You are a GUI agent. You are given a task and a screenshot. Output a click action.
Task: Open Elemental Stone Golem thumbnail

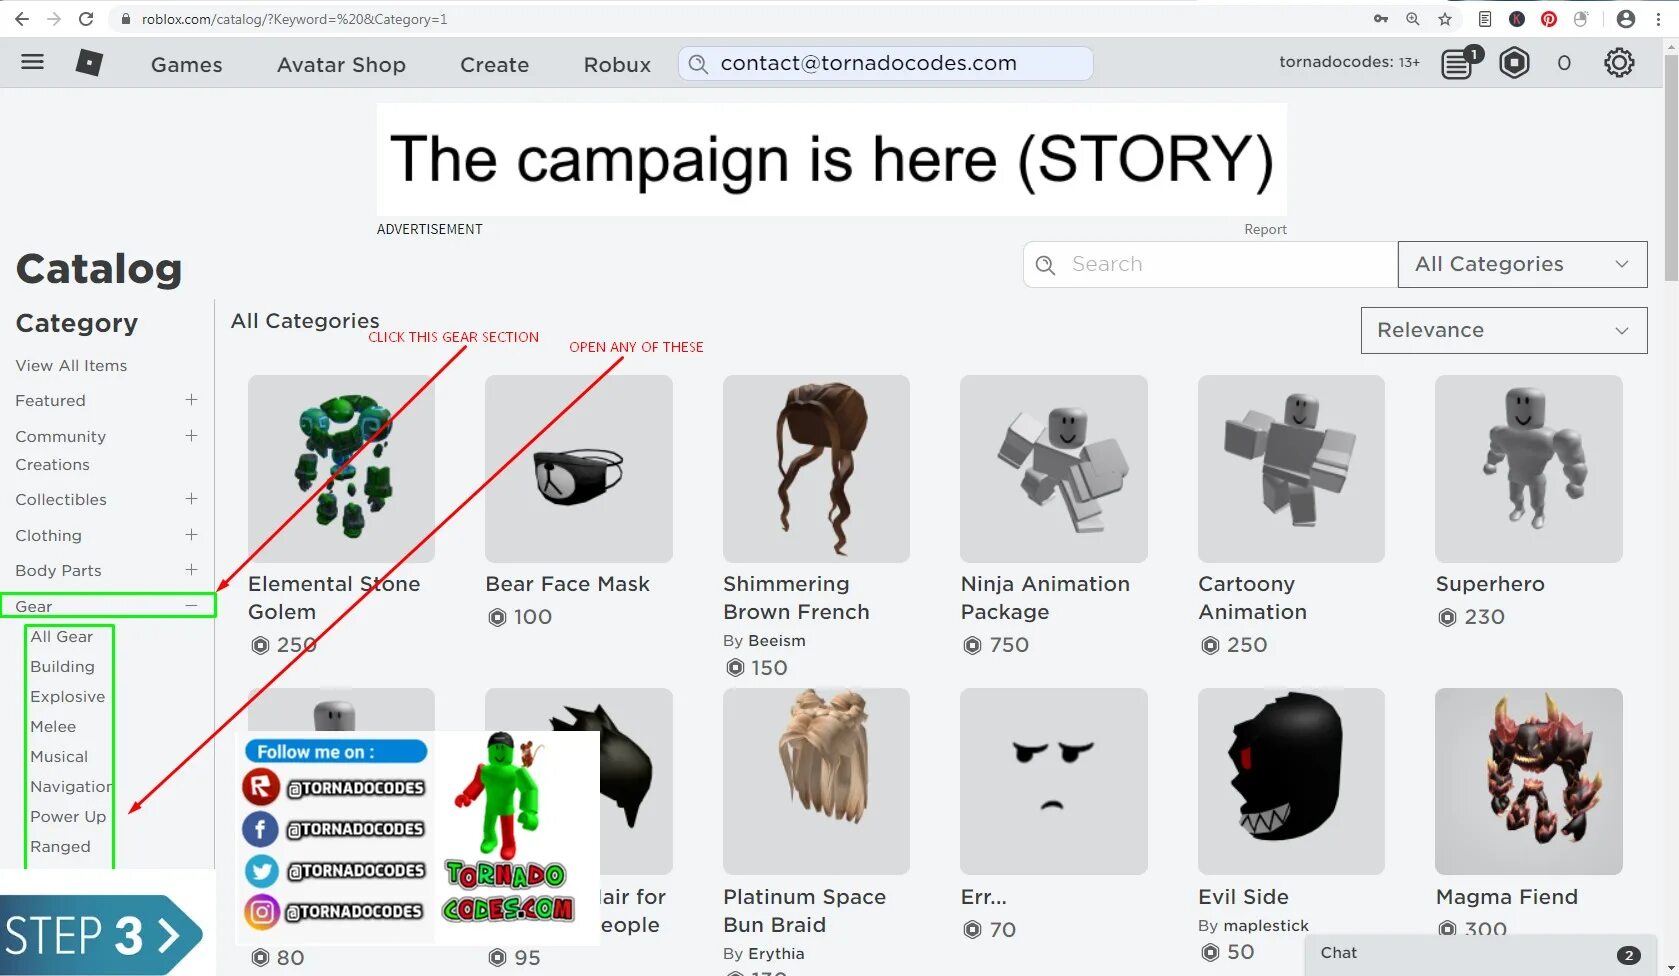pyautogui.click(x=341, y=468)
